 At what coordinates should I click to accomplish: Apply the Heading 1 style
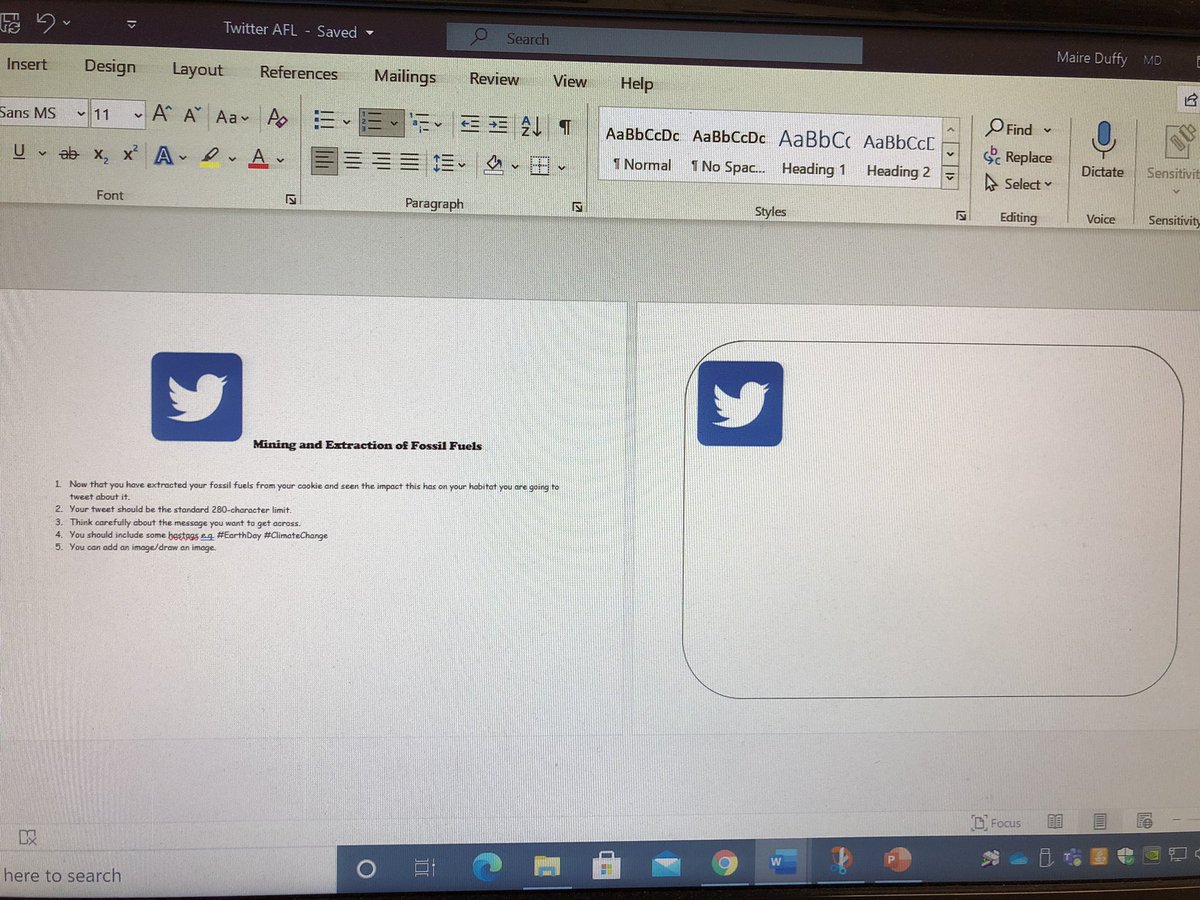[x=814, y=154]
